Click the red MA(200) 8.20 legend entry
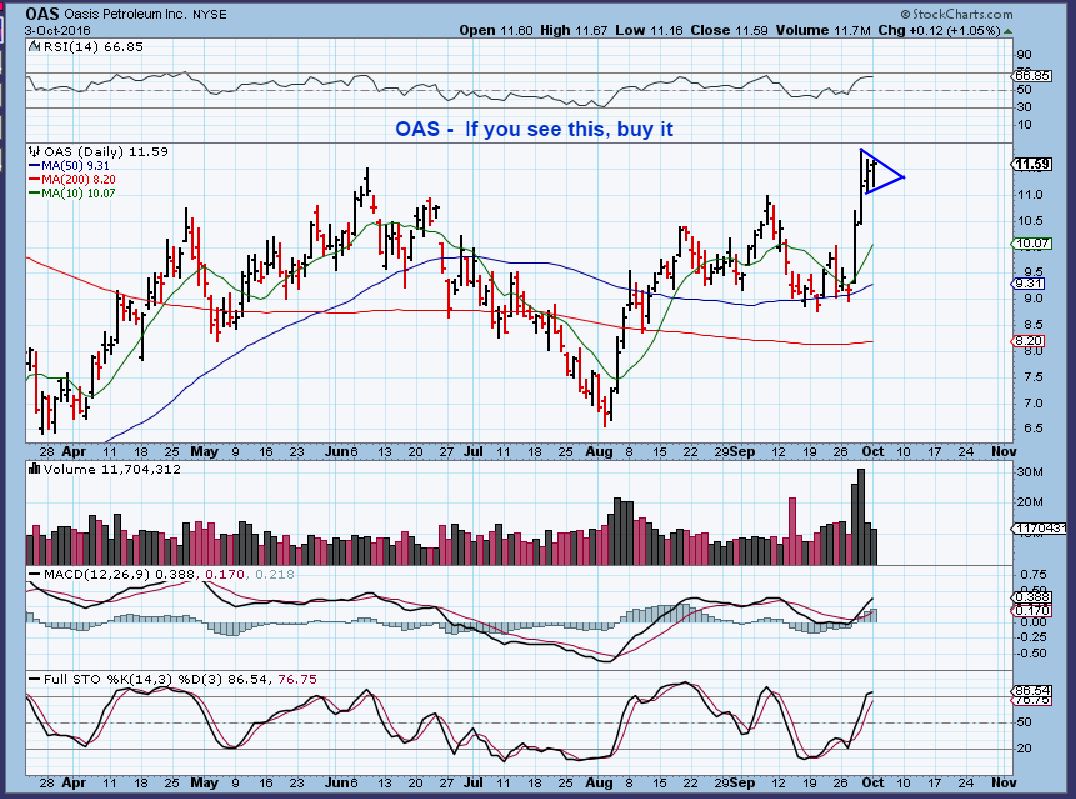This screenshot has width=1076, height=799. (72, 179)
